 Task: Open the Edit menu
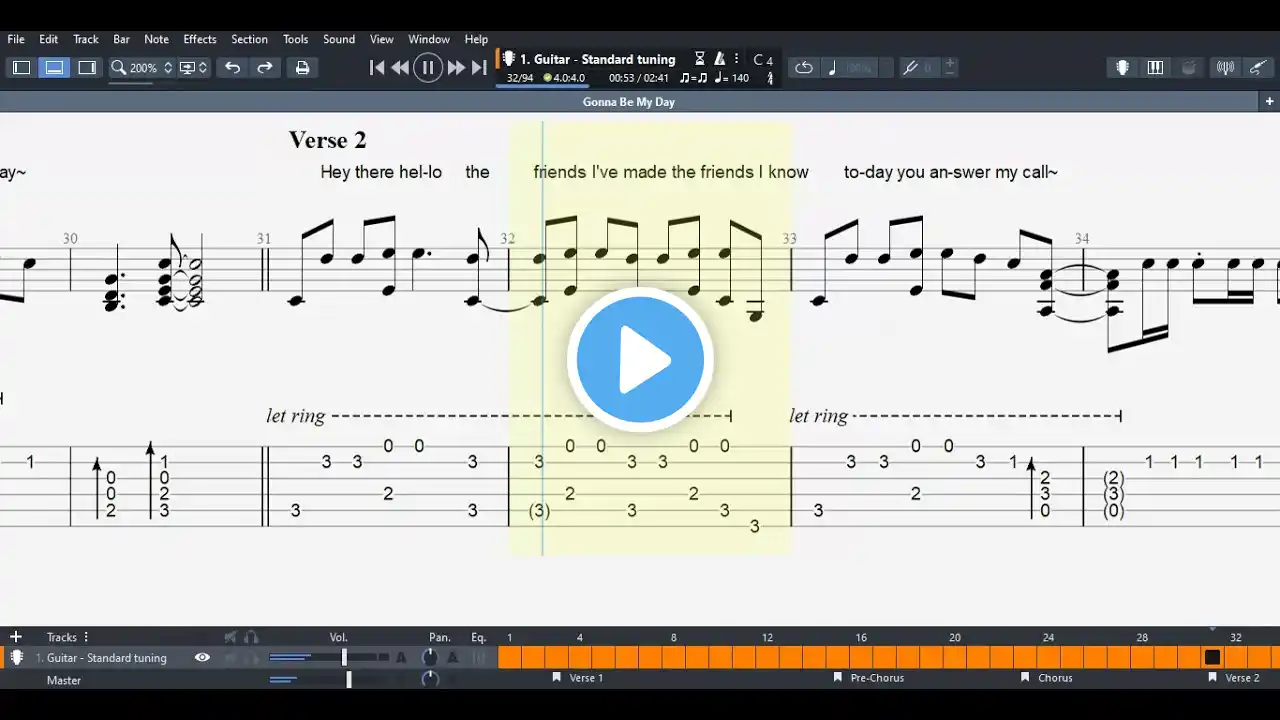tap(48, 39)
